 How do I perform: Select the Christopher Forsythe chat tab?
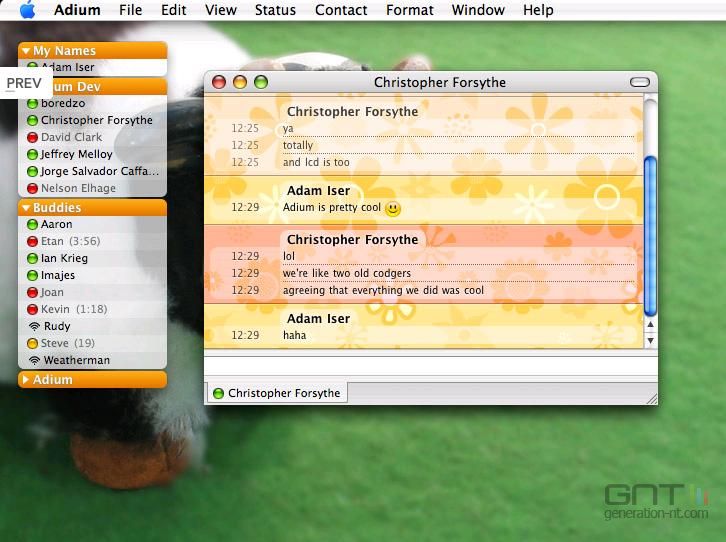point(276,393)
